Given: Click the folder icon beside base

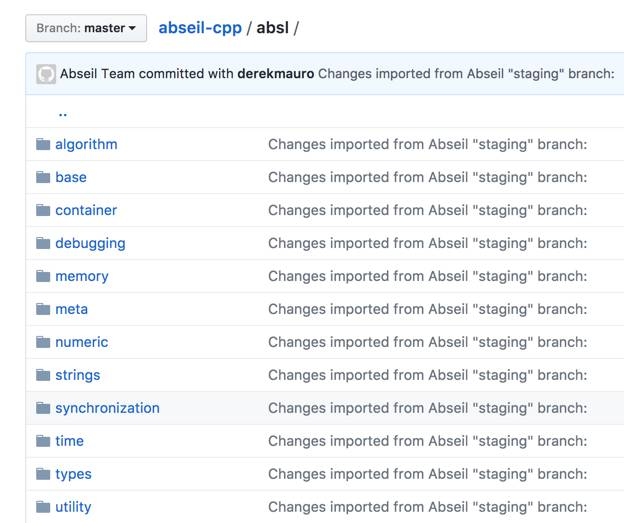Looking at the screenshot, I should [43, 177].
